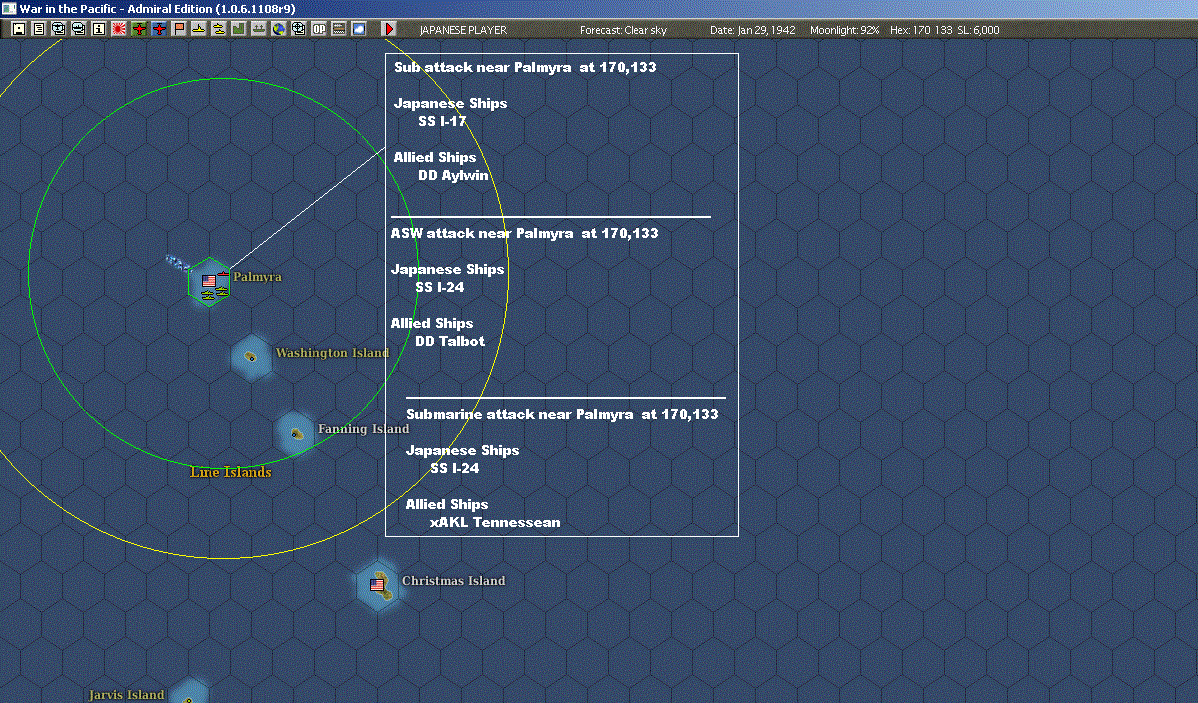The height and width of the screenshot is (703, 1198).
Task: Click the Palmyra map label
Action: (x=257, y=277)
